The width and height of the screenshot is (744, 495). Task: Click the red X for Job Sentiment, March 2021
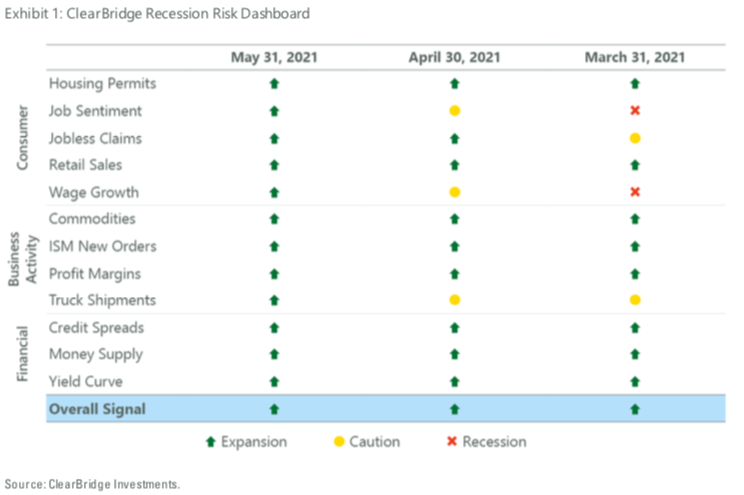(635, 111)
